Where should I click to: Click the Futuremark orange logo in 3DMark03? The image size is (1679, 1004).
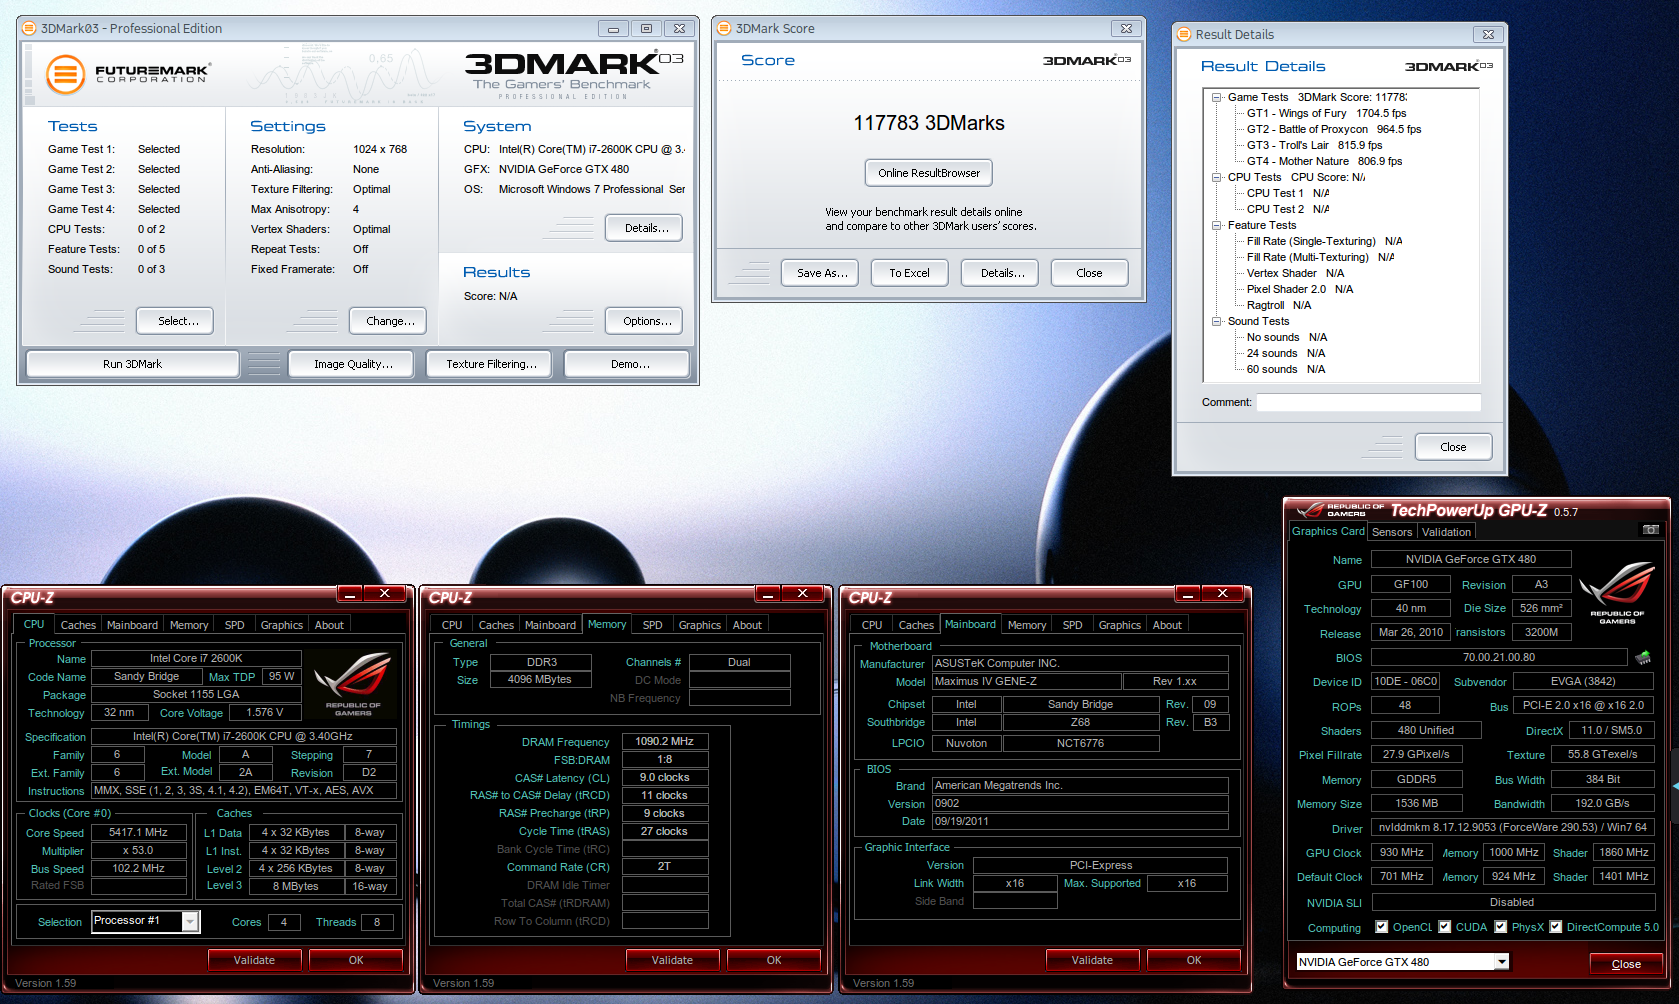point(66,75)
